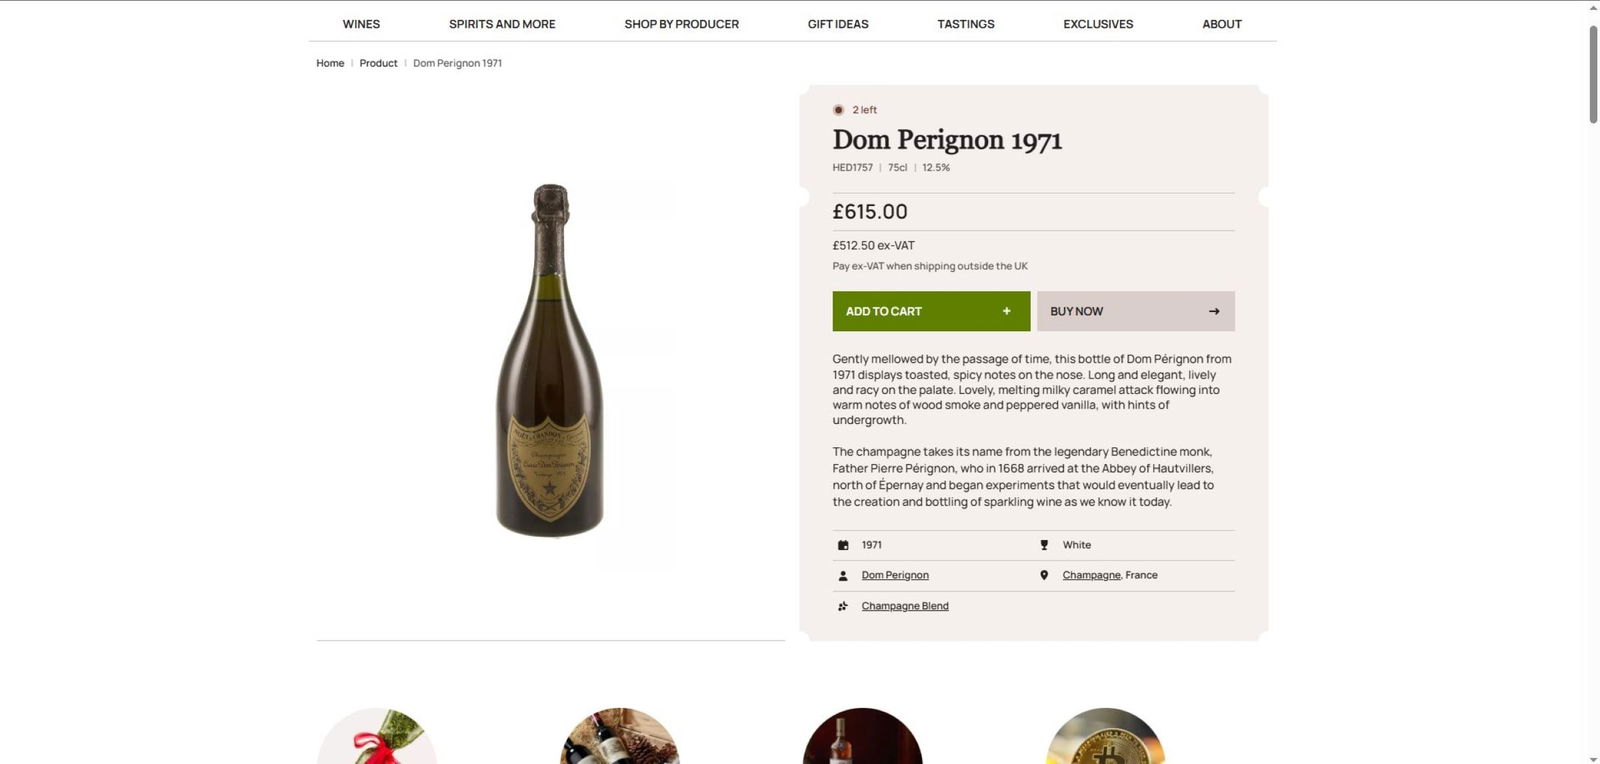Viewport: 1600px width, 764px height.
Task: Click the plus icon on ADD TO CART
Action: pos(1006,311)
